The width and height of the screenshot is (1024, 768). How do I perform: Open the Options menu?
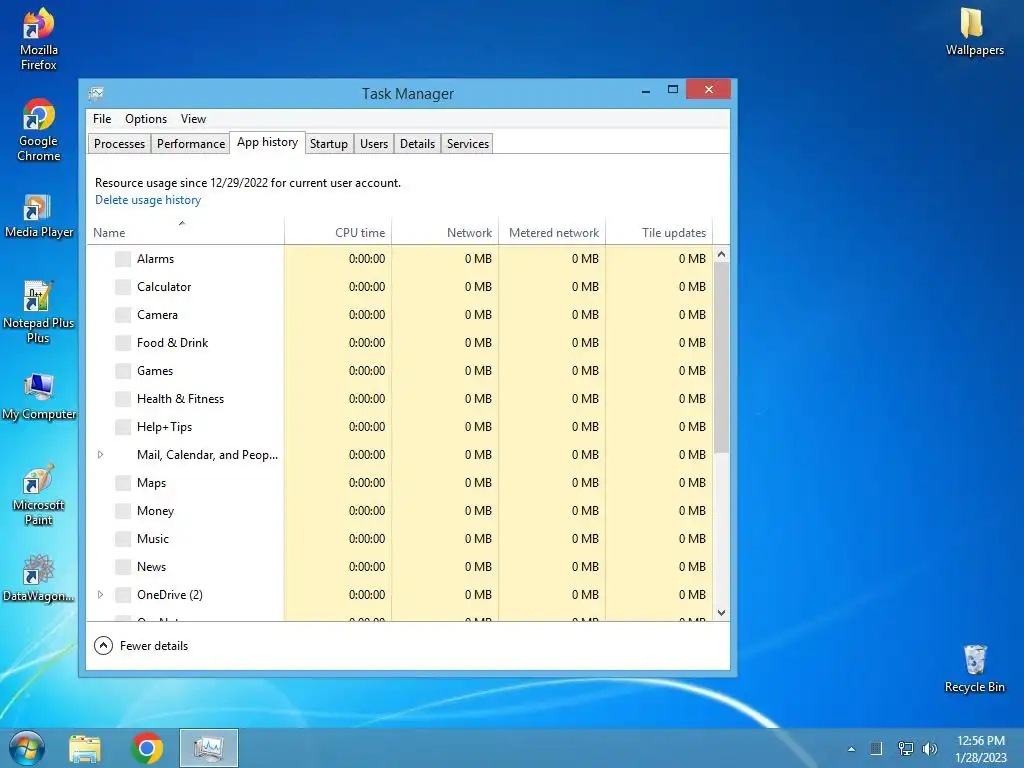click(x=146, y=119)
